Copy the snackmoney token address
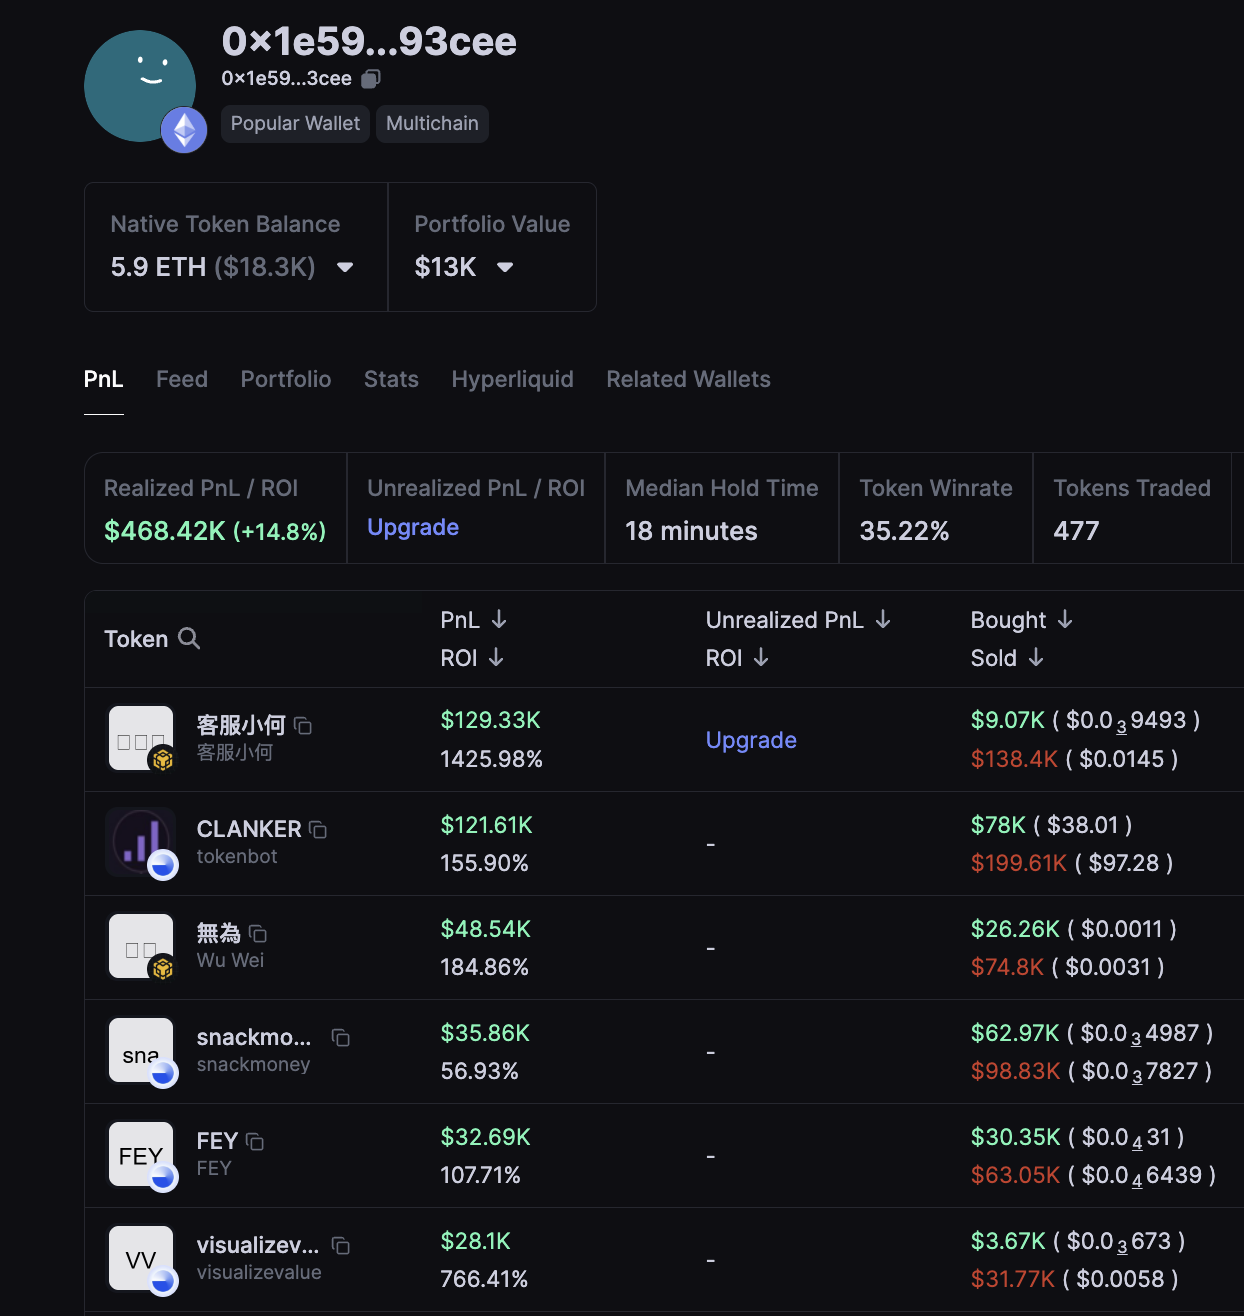 (x=341, y=1038)
